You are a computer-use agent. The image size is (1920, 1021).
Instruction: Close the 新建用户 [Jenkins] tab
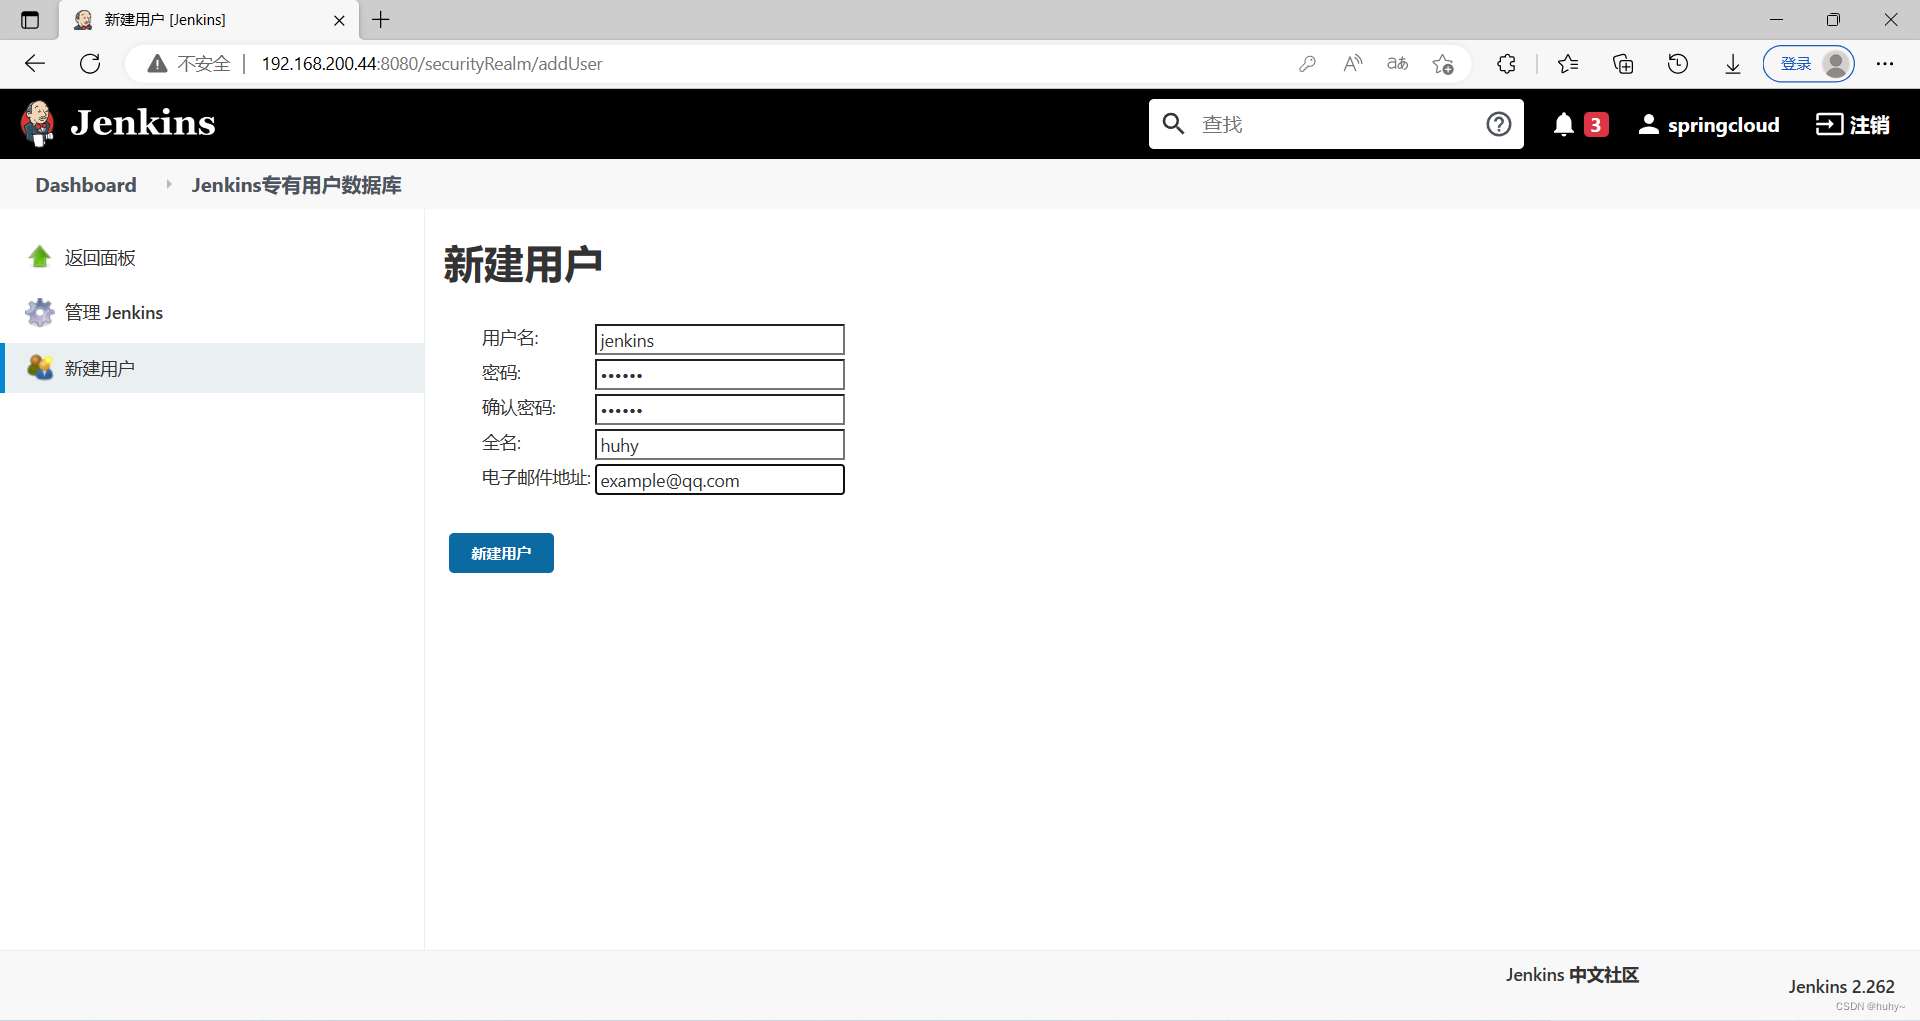coord(339,20)
